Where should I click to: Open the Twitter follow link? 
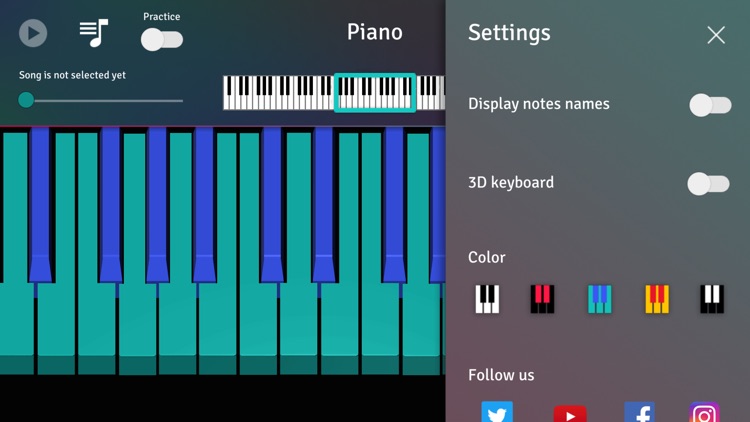497,412
